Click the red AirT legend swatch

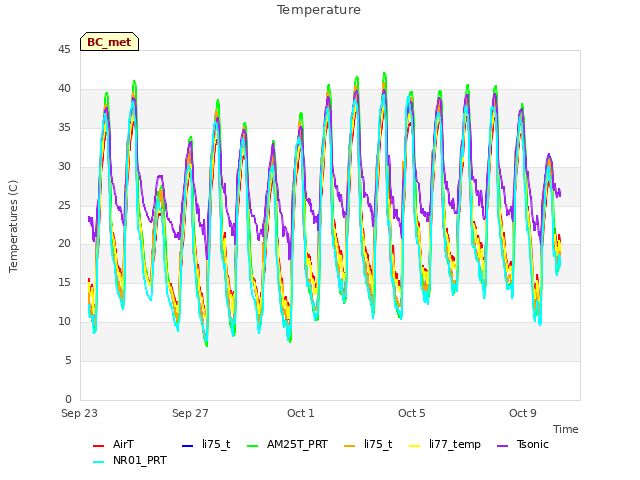coord(98,445)
